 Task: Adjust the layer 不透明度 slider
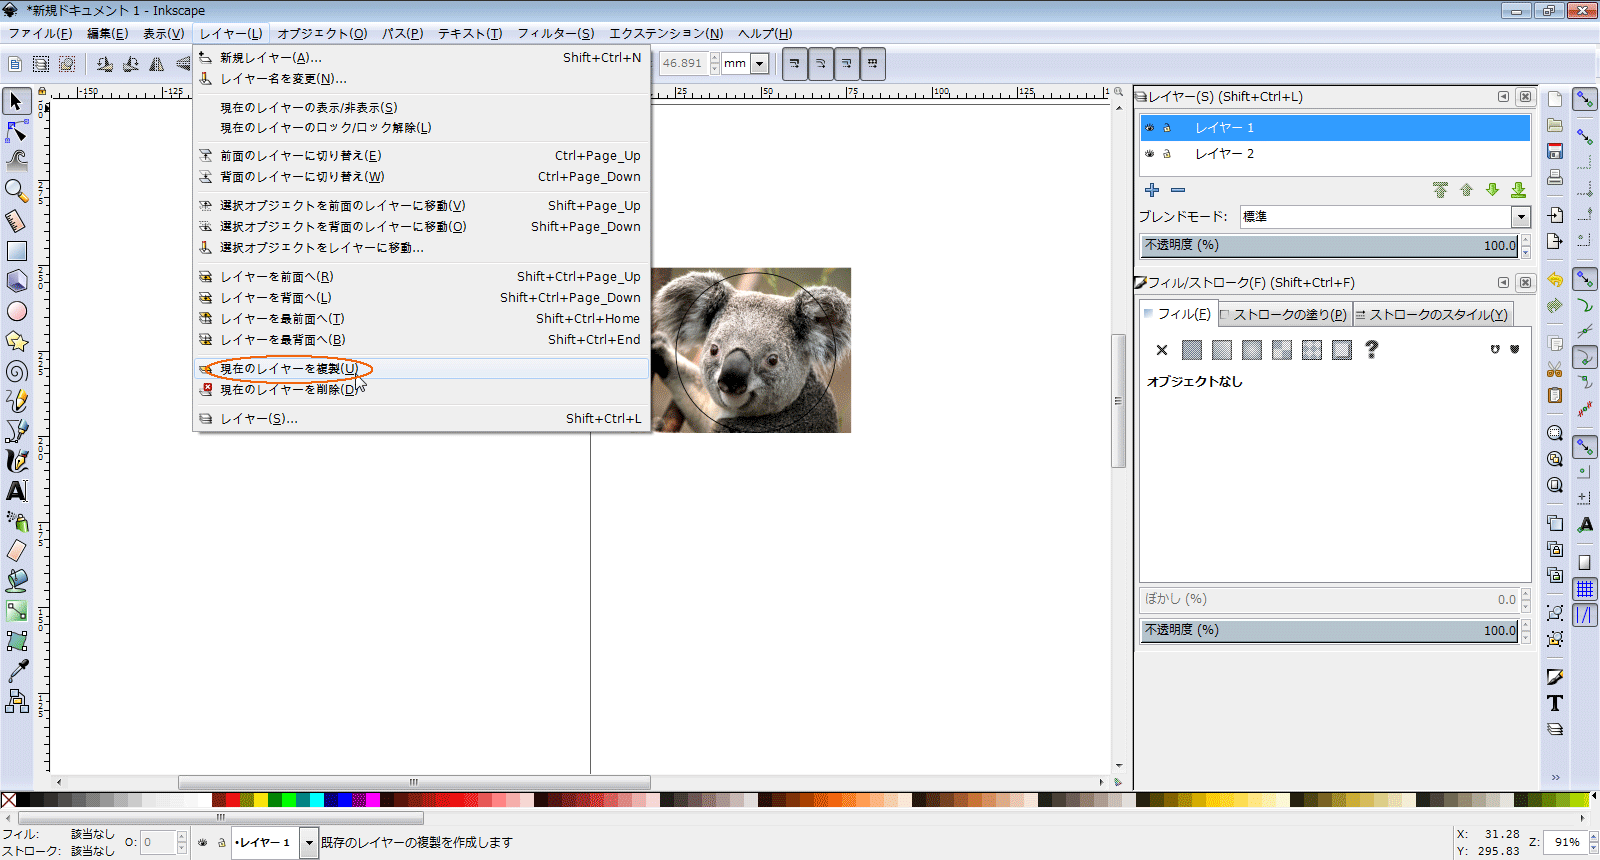1330,245
